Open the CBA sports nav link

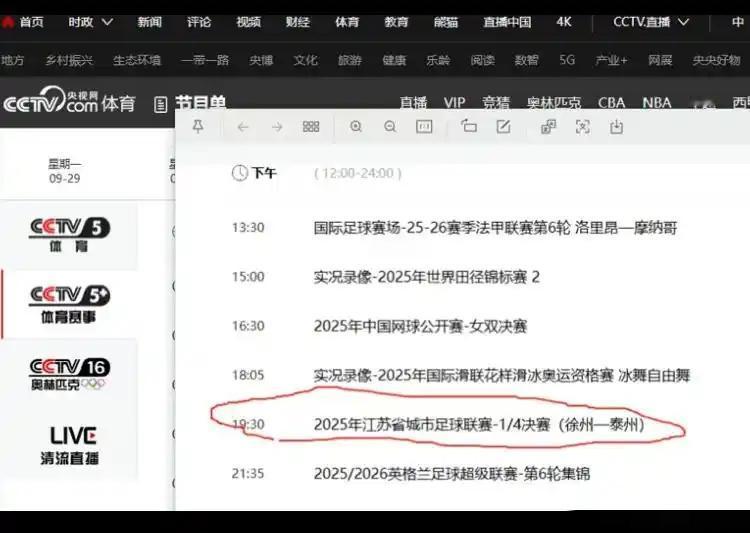pos(611,102)
